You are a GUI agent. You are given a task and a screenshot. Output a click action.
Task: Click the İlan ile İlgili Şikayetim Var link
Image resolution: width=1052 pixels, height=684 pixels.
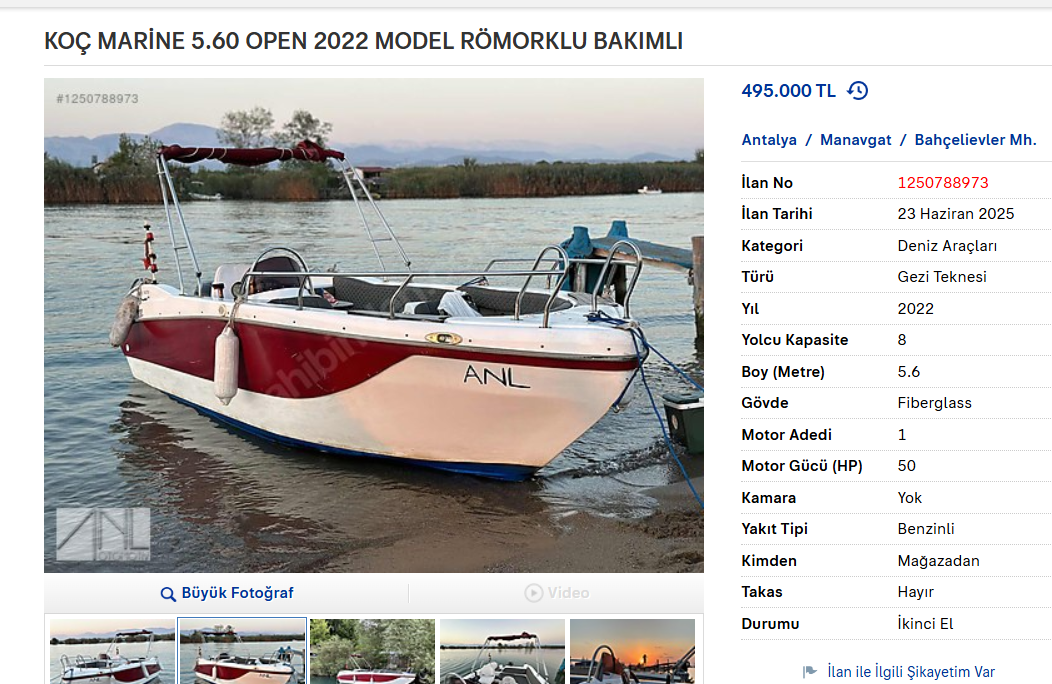910,671
